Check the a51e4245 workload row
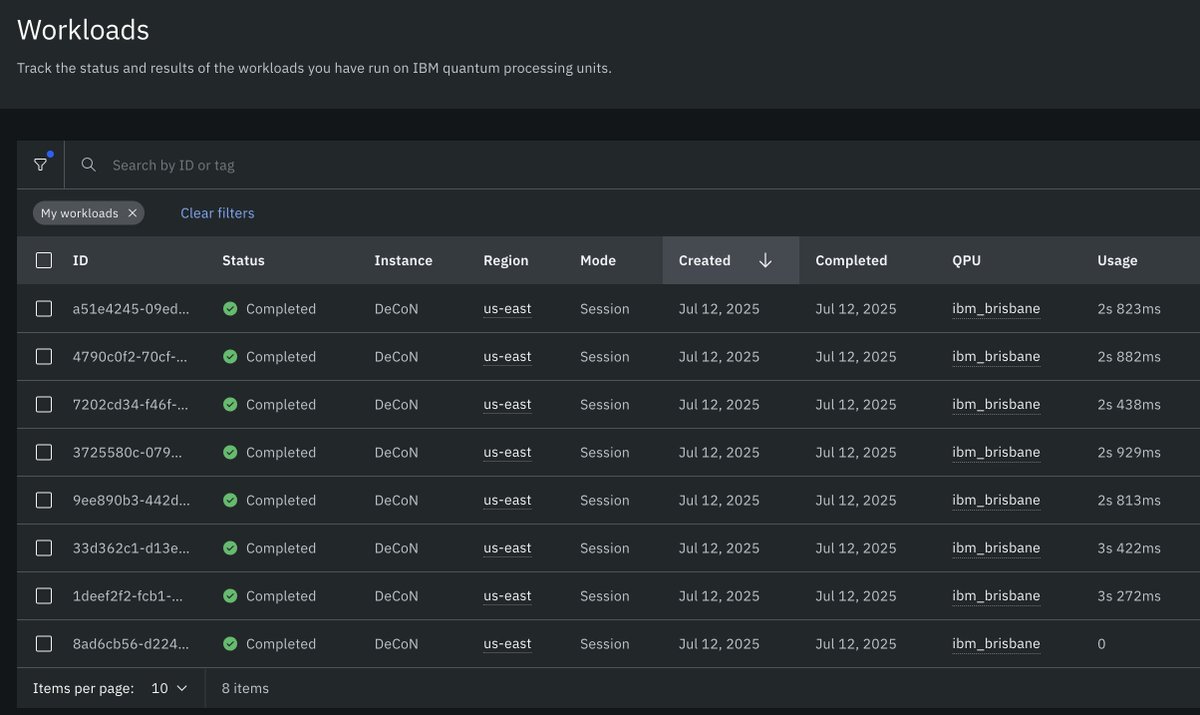Screen dimensions: 1200x715 coord(44,309)
